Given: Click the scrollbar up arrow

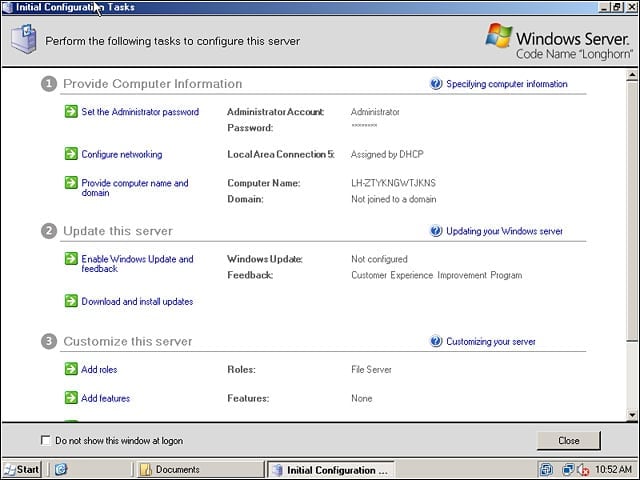Looking at the screenshot, I should (632, 75).
